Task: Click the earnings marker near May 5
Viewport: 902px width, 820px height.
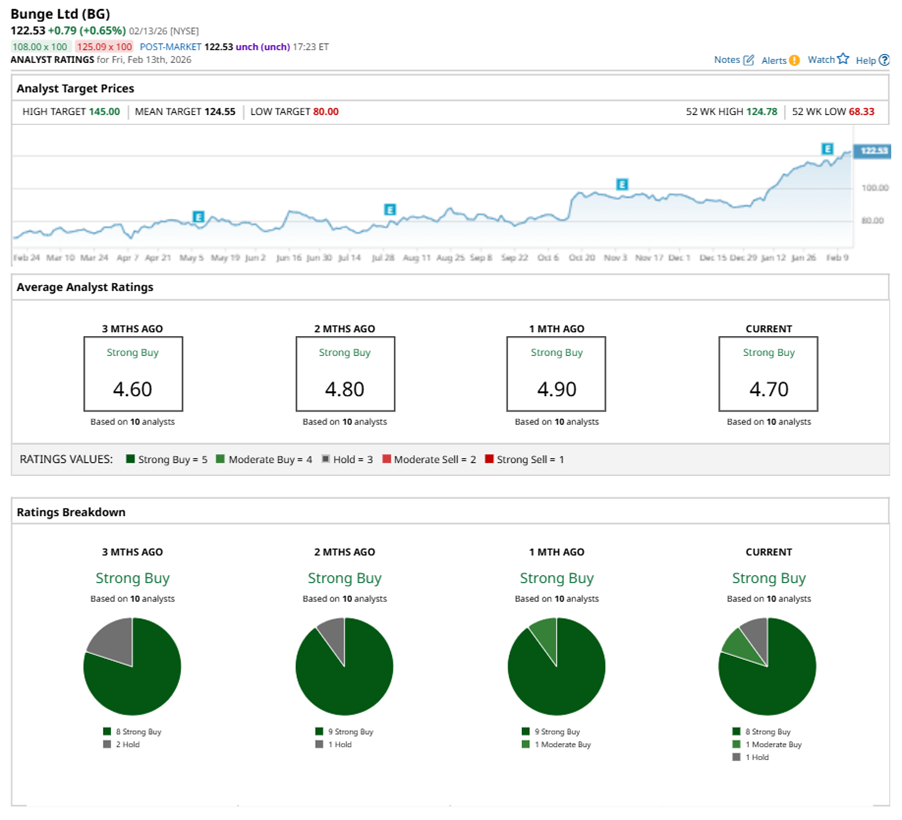Action: [199, 215]
